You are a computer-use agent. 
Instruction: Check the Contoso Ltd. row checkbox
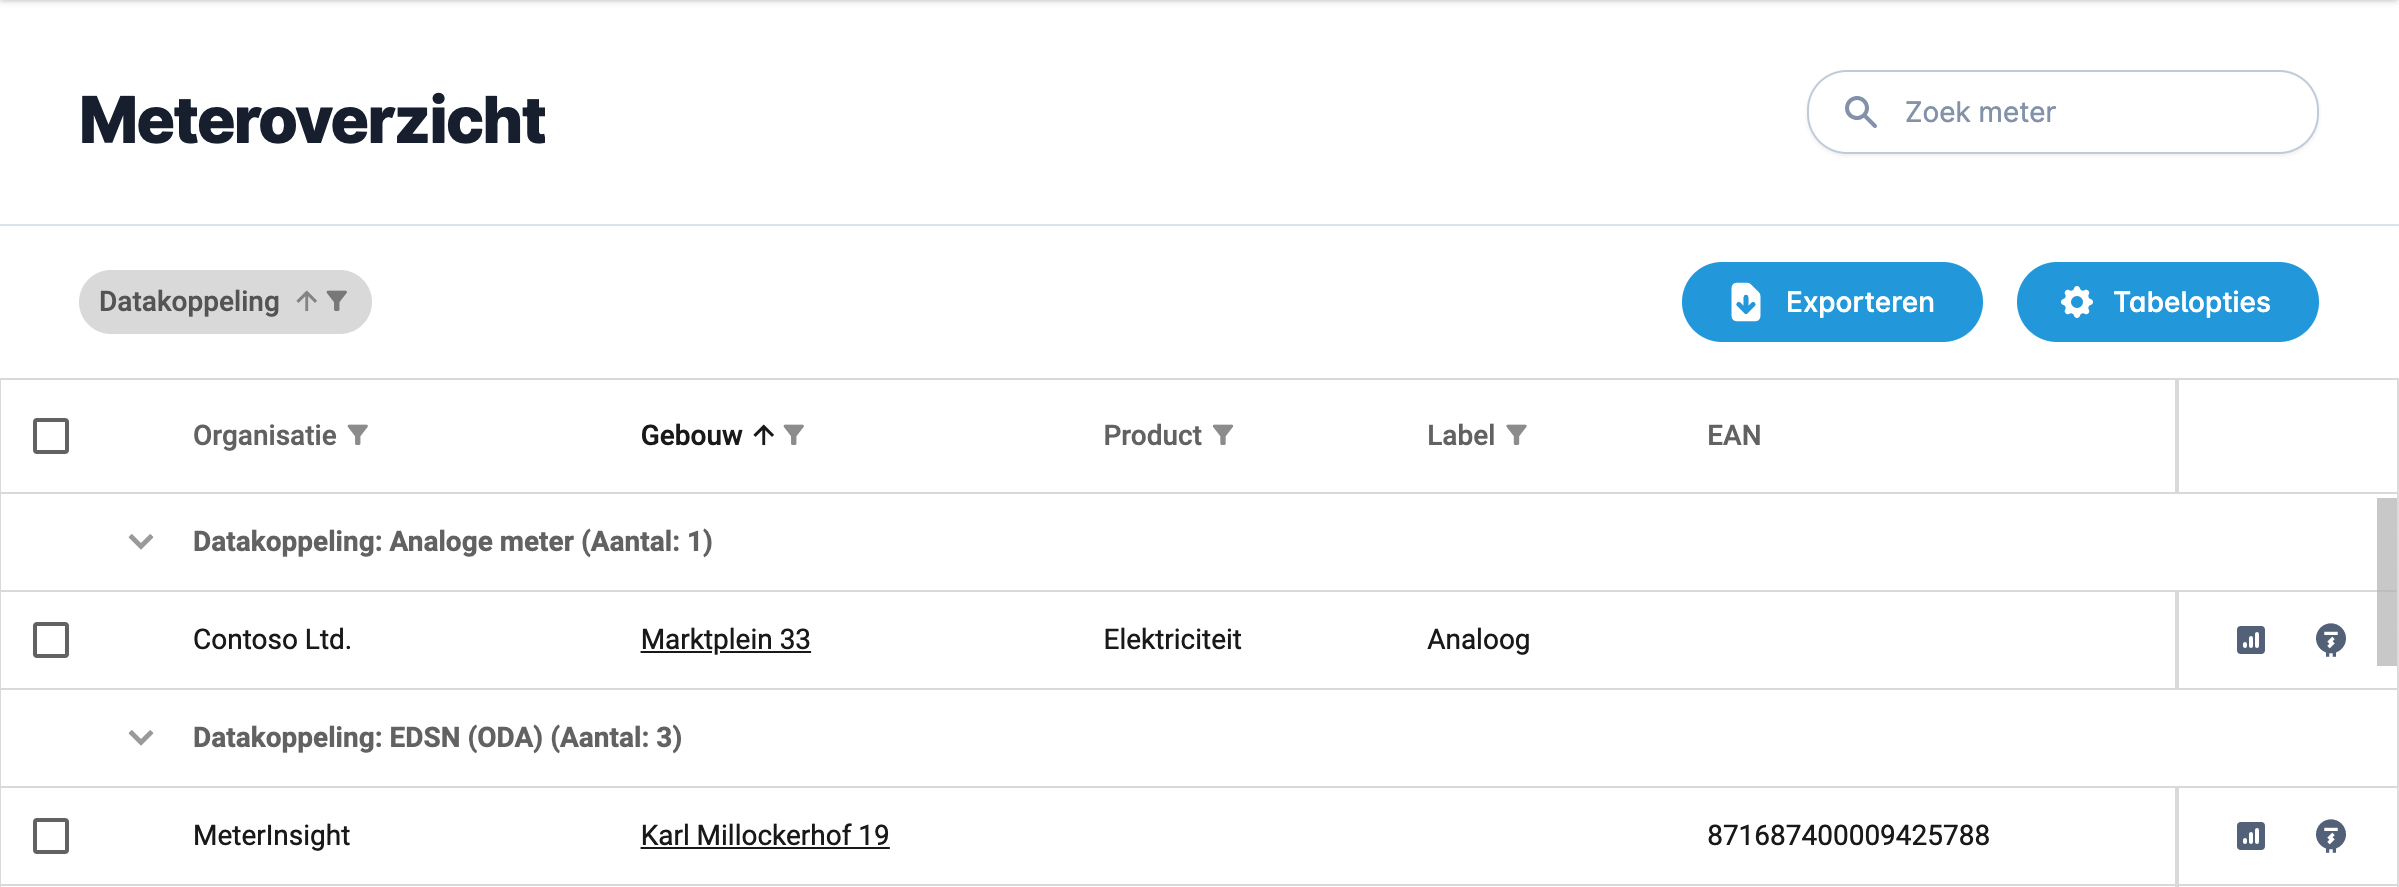(51, 640)
